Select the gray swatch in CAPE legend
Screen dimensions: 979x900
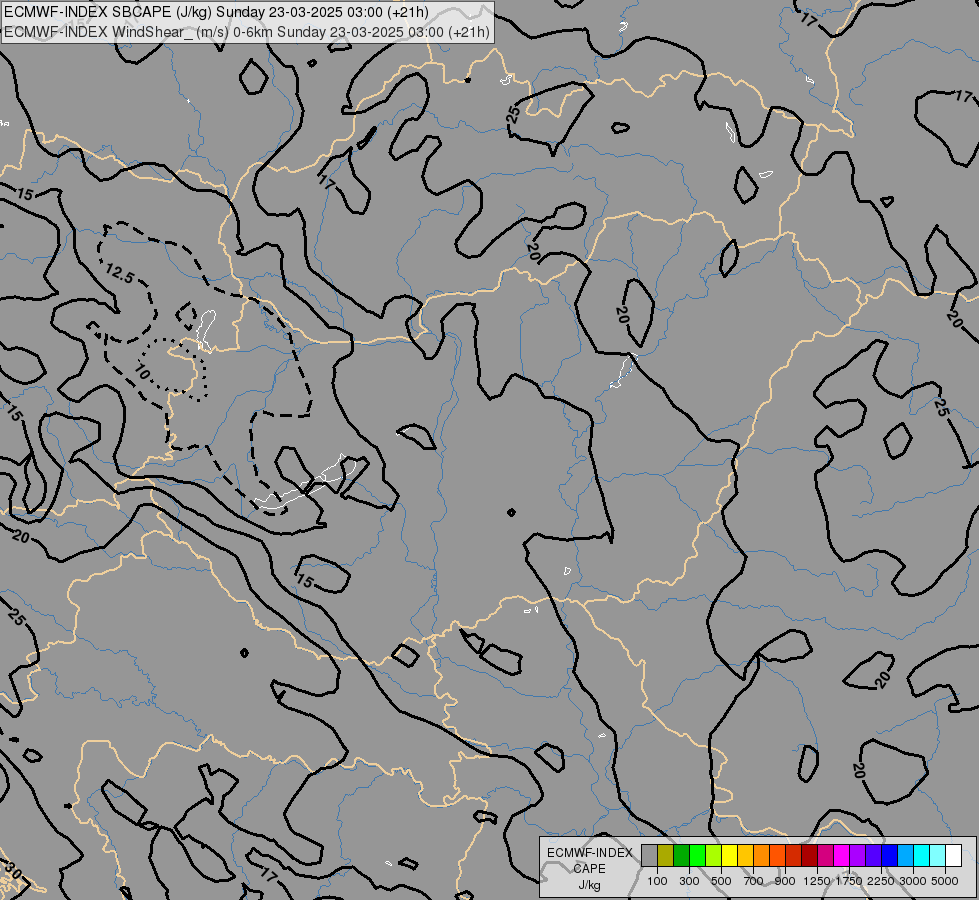649,855
